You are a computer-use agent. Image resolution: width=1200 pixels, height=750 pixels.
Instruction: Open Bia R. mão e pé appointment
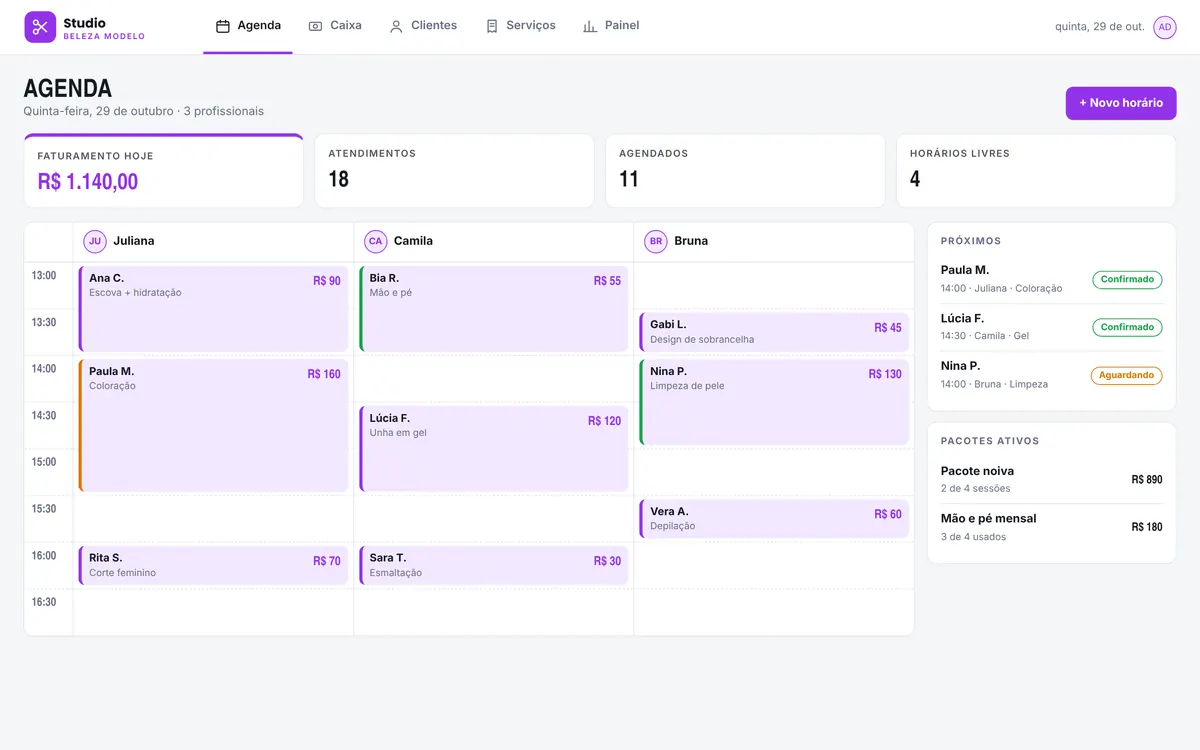494,309
